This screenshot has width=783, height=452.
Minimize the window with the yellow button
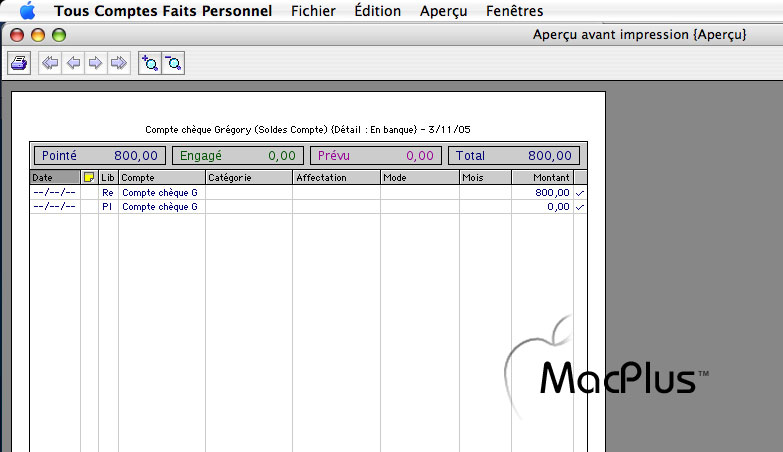38,35
